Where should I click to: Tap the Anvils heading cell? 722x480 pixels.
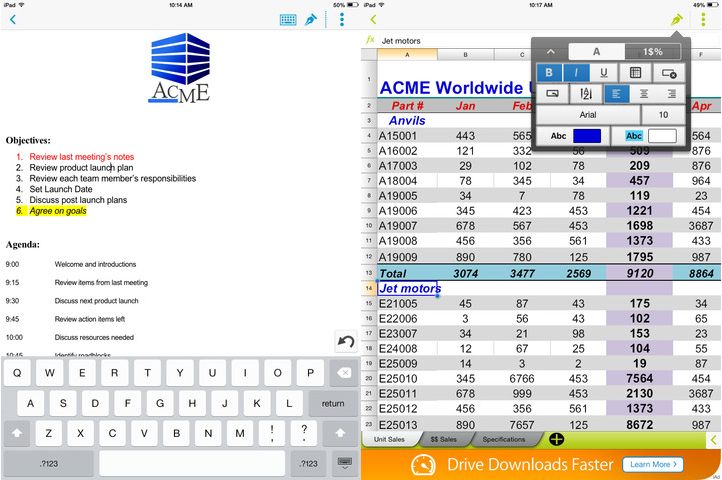407,120
